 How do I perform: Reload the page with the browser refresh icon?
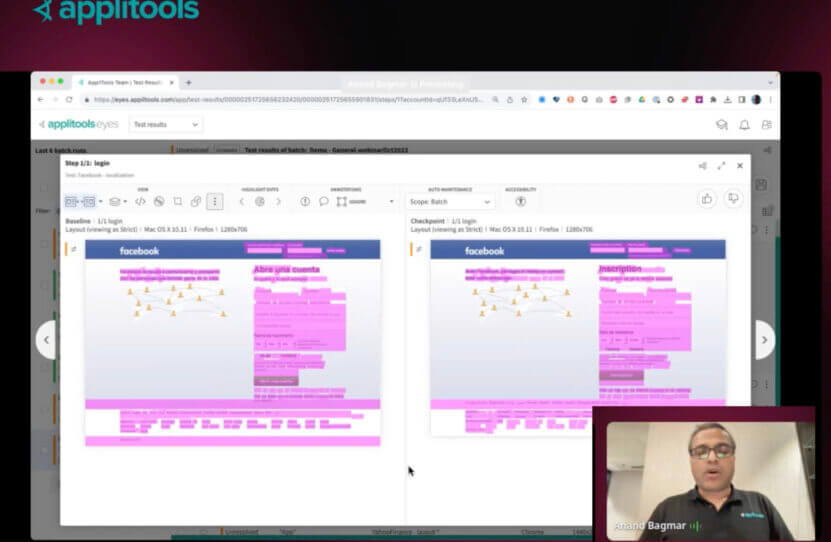click(x=69, y=100)
